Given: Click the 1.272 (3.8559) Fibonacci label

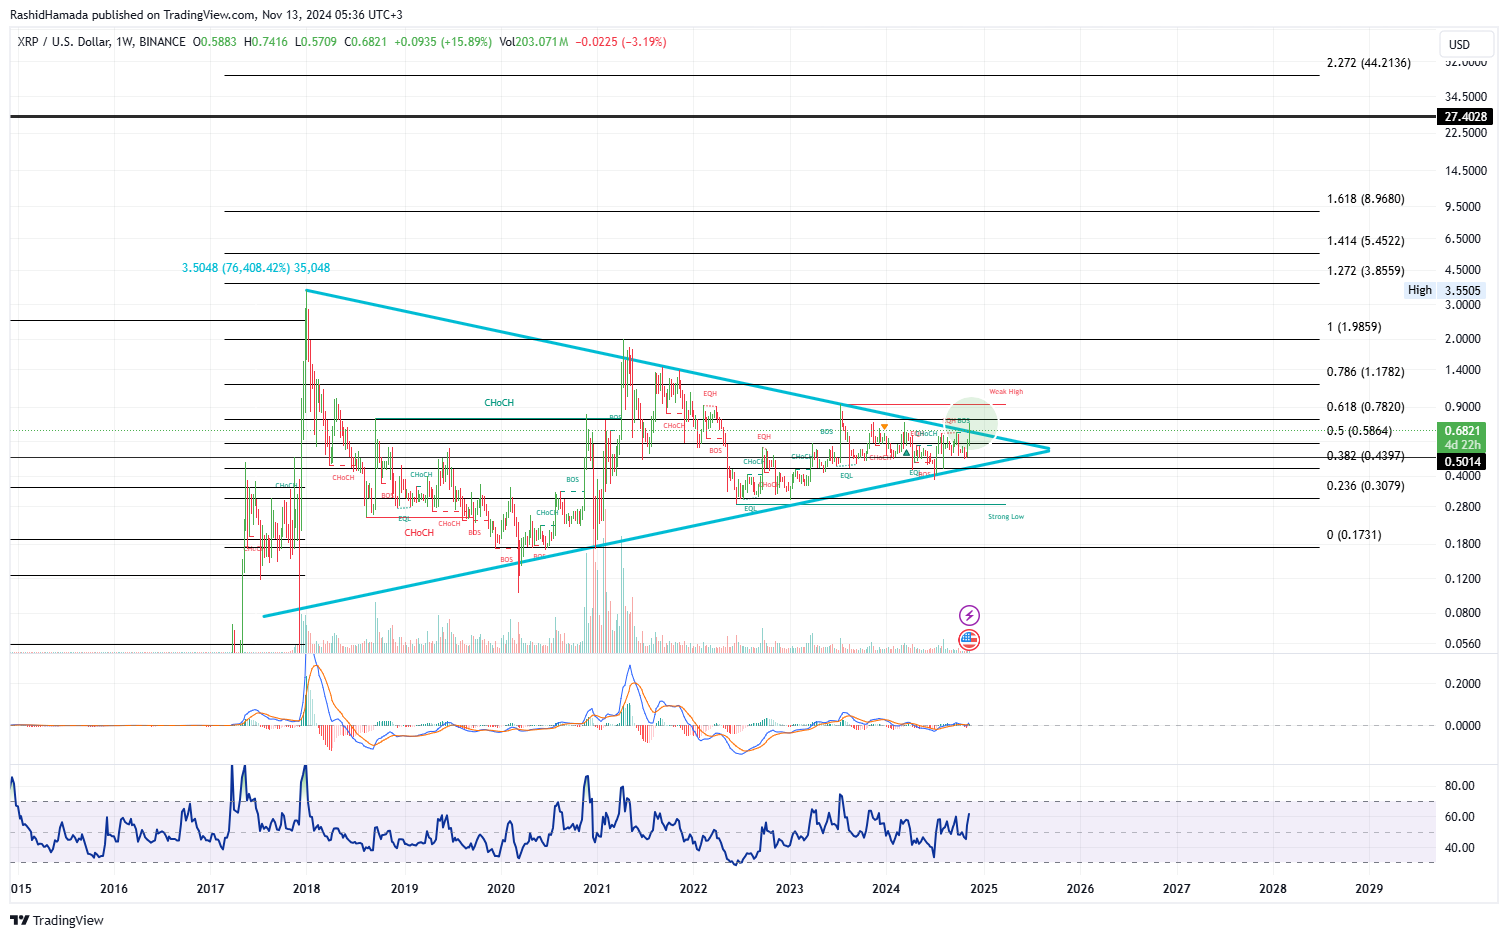Looking at the screenshot, I should point(1366,271).
